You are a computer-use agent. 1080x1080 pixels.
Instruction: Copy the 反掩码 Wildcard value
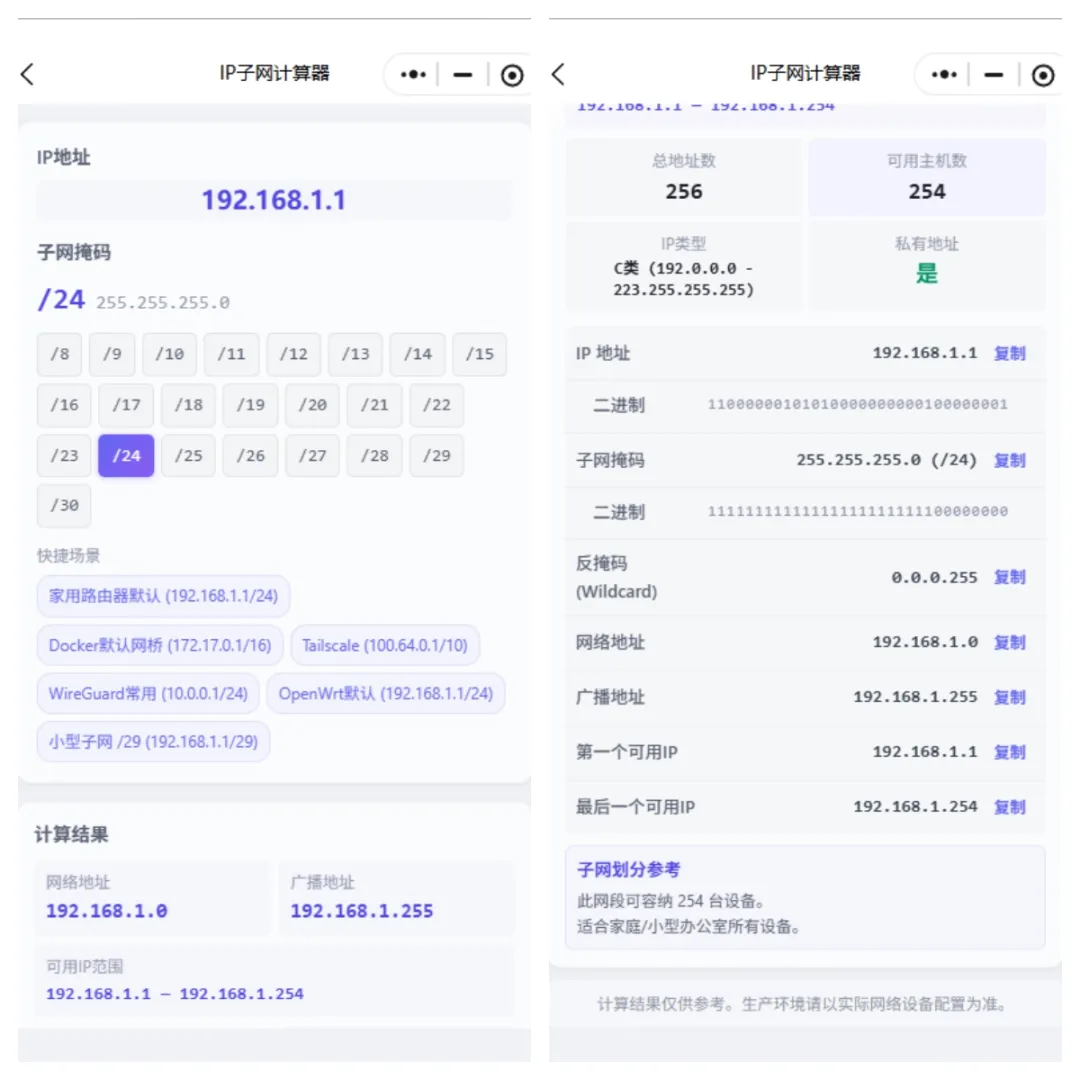point(1010,577)
